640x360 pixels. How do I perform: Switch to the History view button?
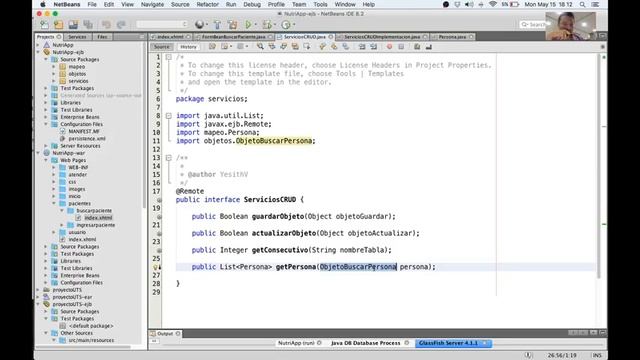pyautogui.click(x=188, y=47)
